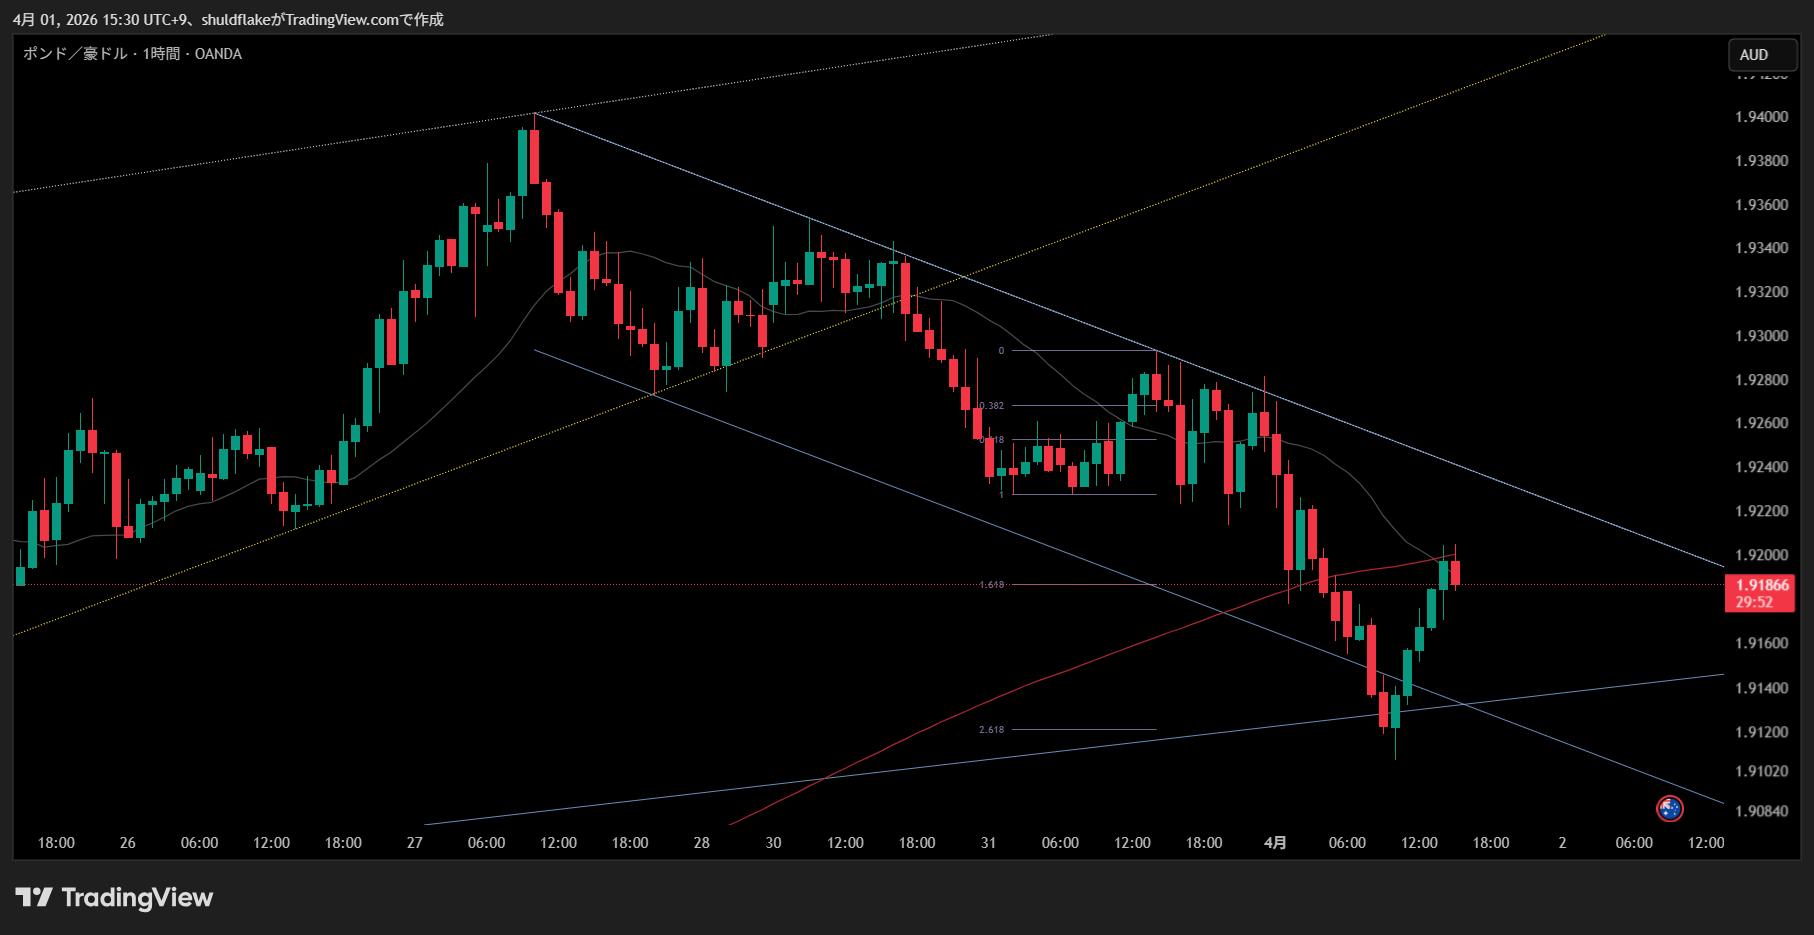This screenshot has width=1814, height=935.
Task: Click the 26 date on time axis
Action: [x=127, y=843]
